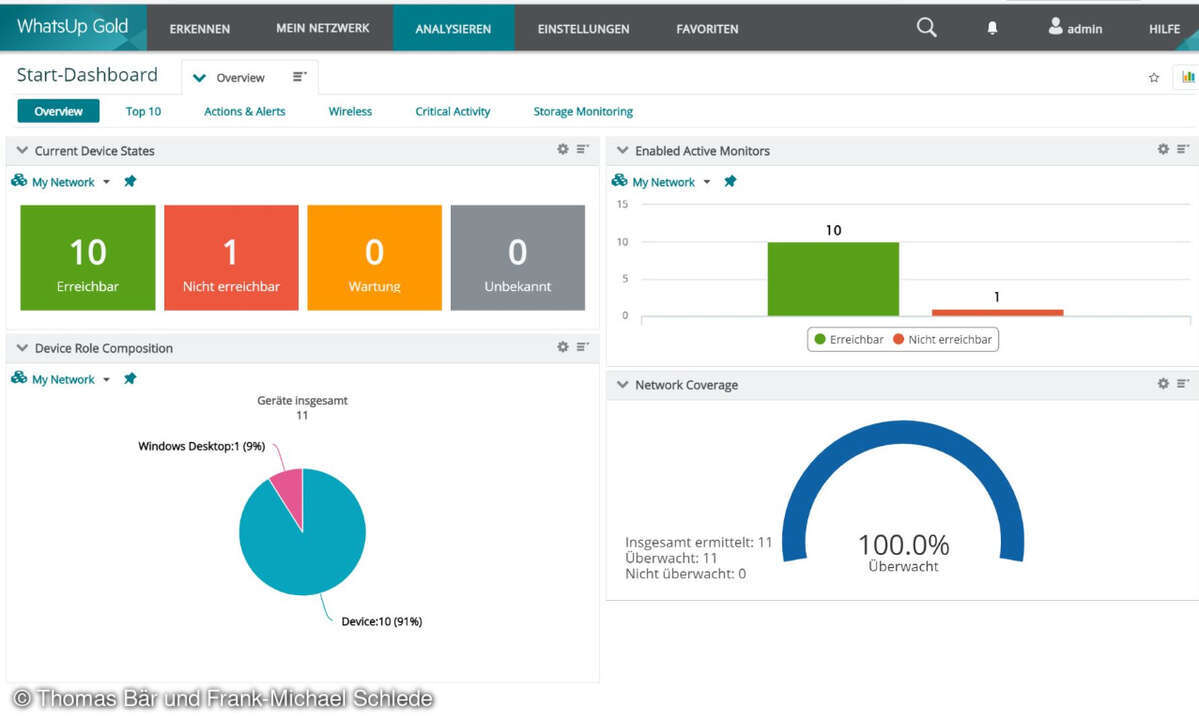Click the Windows Desktop:1 (9%) label
The height and width of the screenshot is (720, 1199).
(x=202, y=446)
